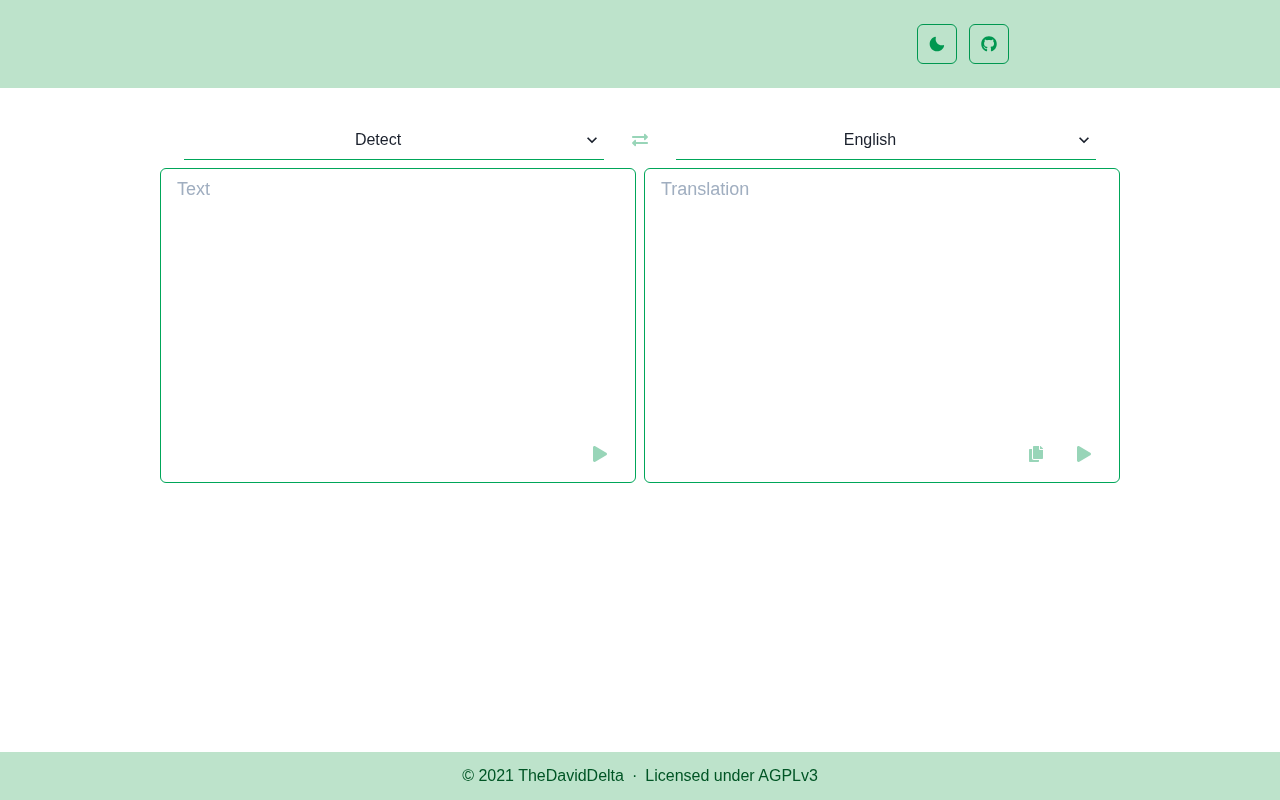This screenshot has width=1280, height=800.
Task: Click the "Text" placeholder label
Action: pyautogui.click(x=194, y=189)
